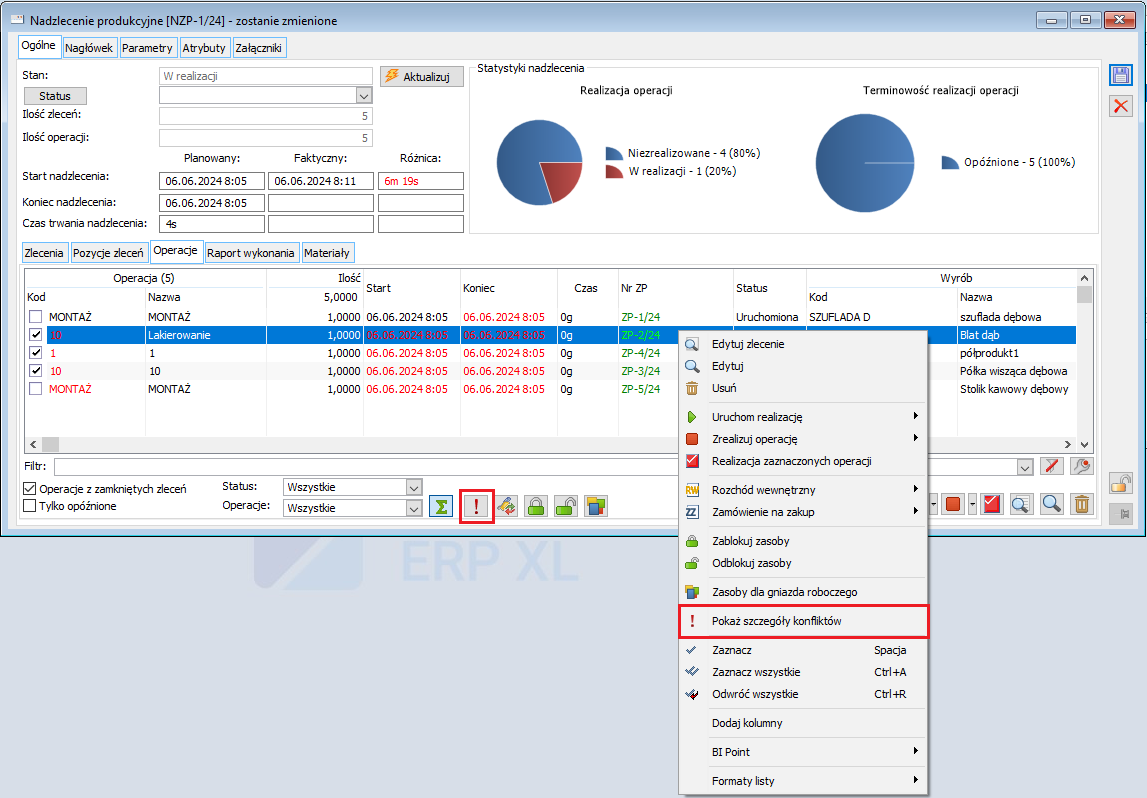
Task: Expand the Zrealizuj operację submenu
Action: [915, 438]
